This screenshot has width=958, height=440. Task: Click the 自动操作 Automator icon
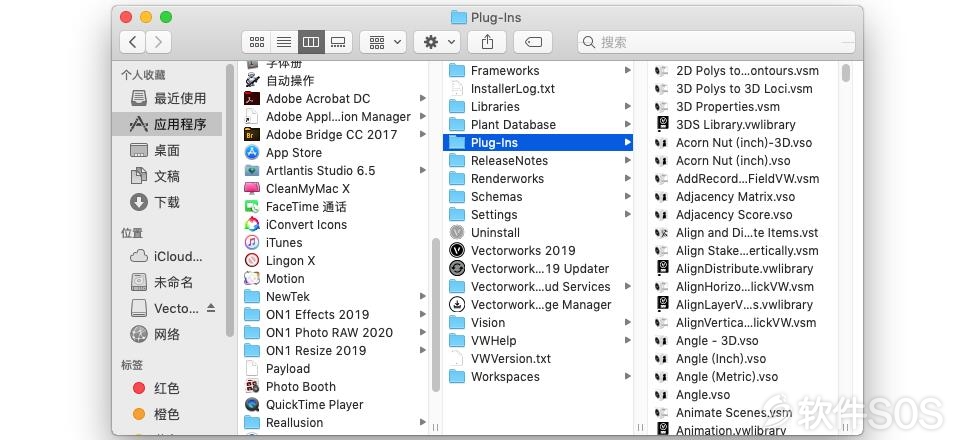[x=252, y=81]
